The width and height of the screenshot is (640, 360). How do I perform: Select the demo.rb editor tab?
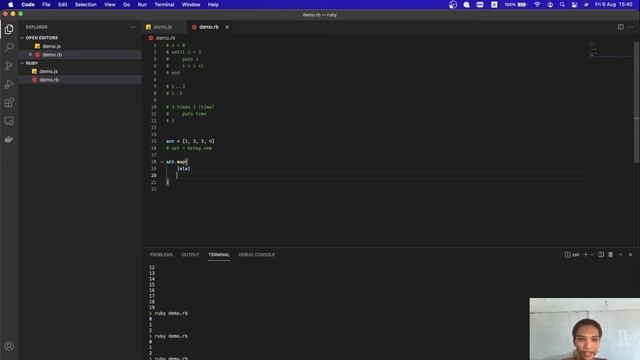tap(209, 27)
